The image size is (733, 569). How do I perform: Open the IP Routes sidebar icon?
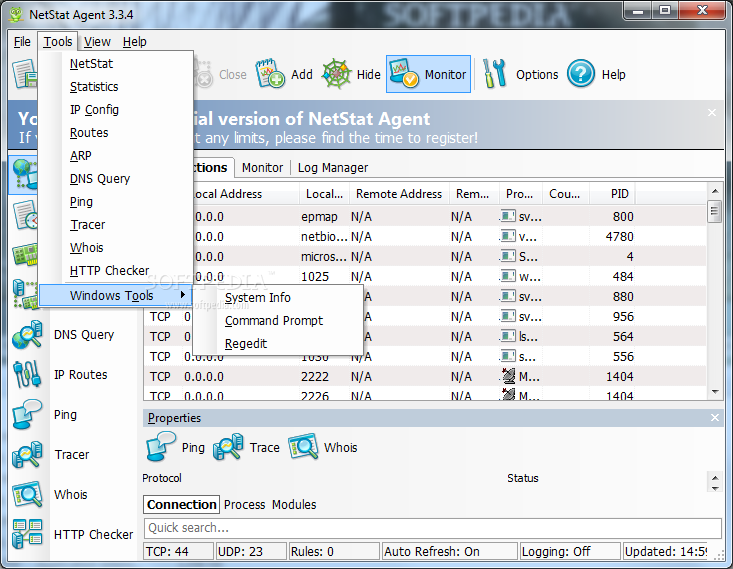[x=27, y=375]
